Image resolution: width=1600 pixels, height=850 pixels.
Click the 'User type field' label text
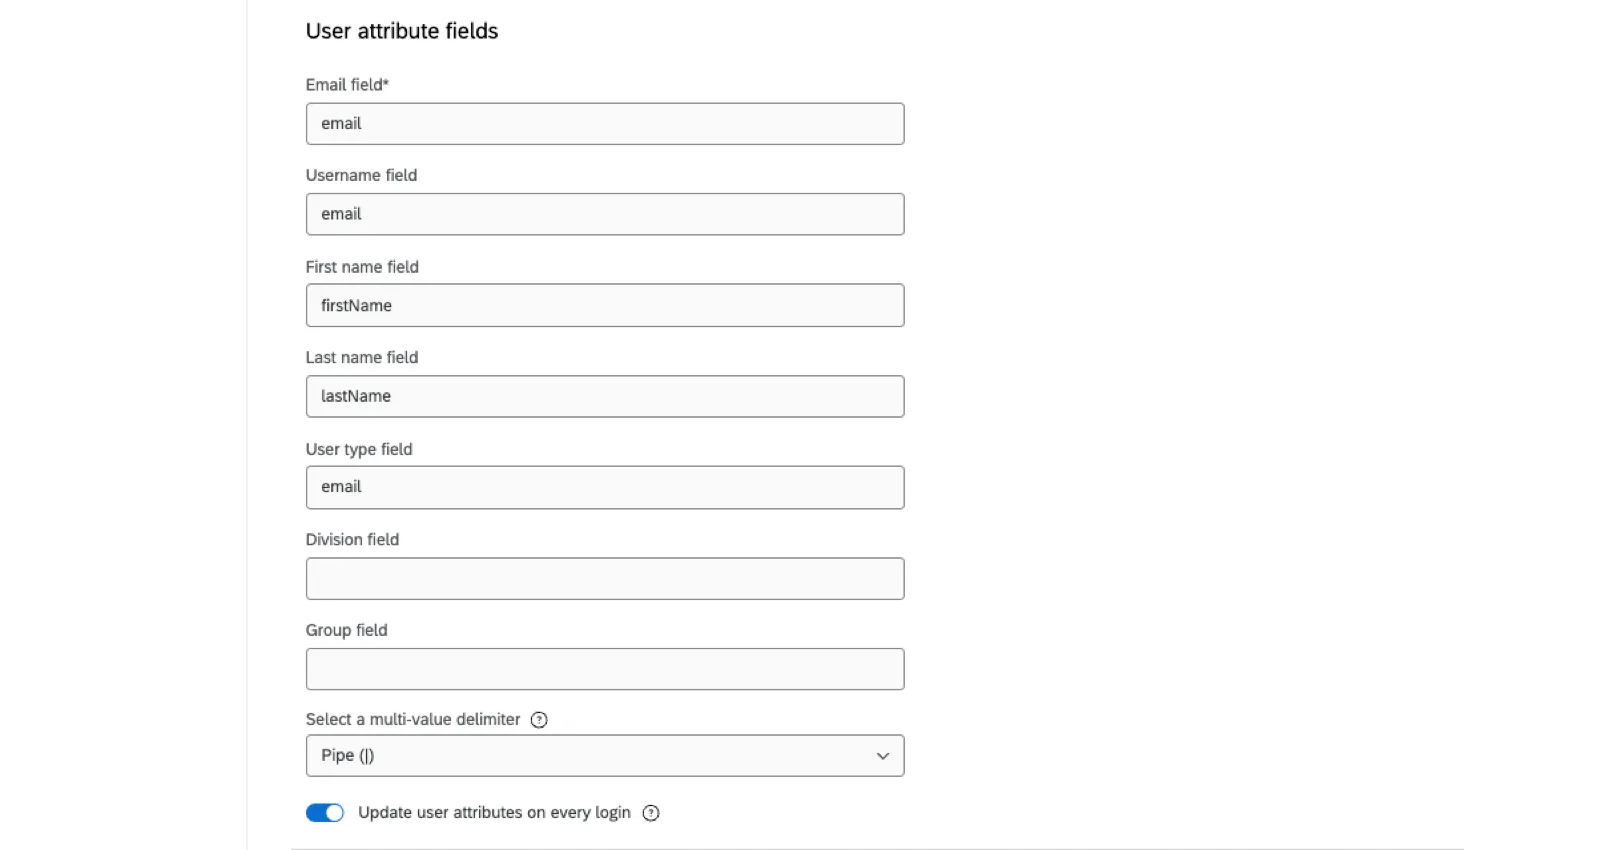click(359, 449)
